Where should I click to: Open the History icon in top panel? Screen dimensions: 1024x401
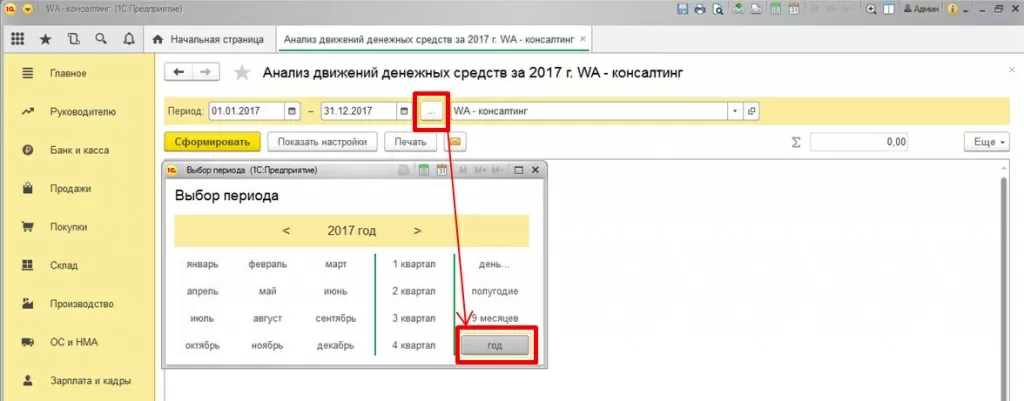[x=73, y=39]
